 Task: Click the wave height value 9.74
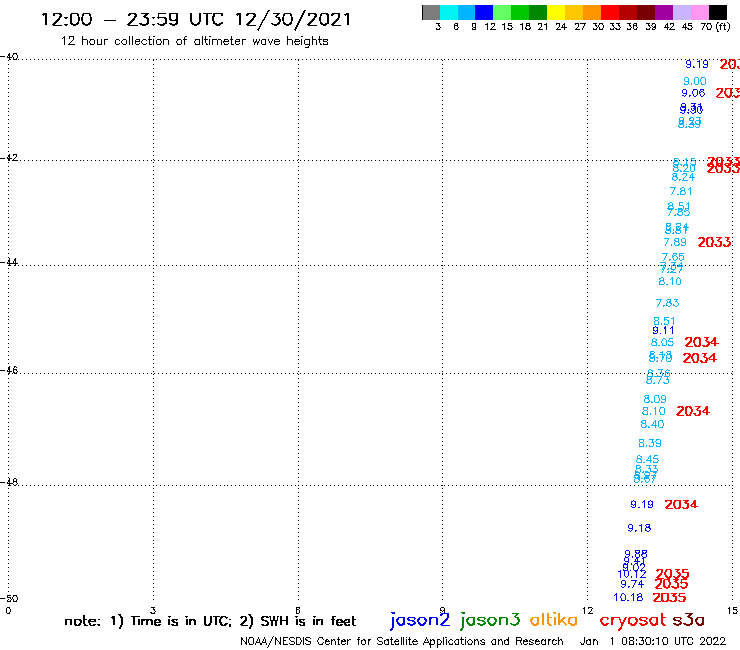pyautogui.click(x=632, y=584)
